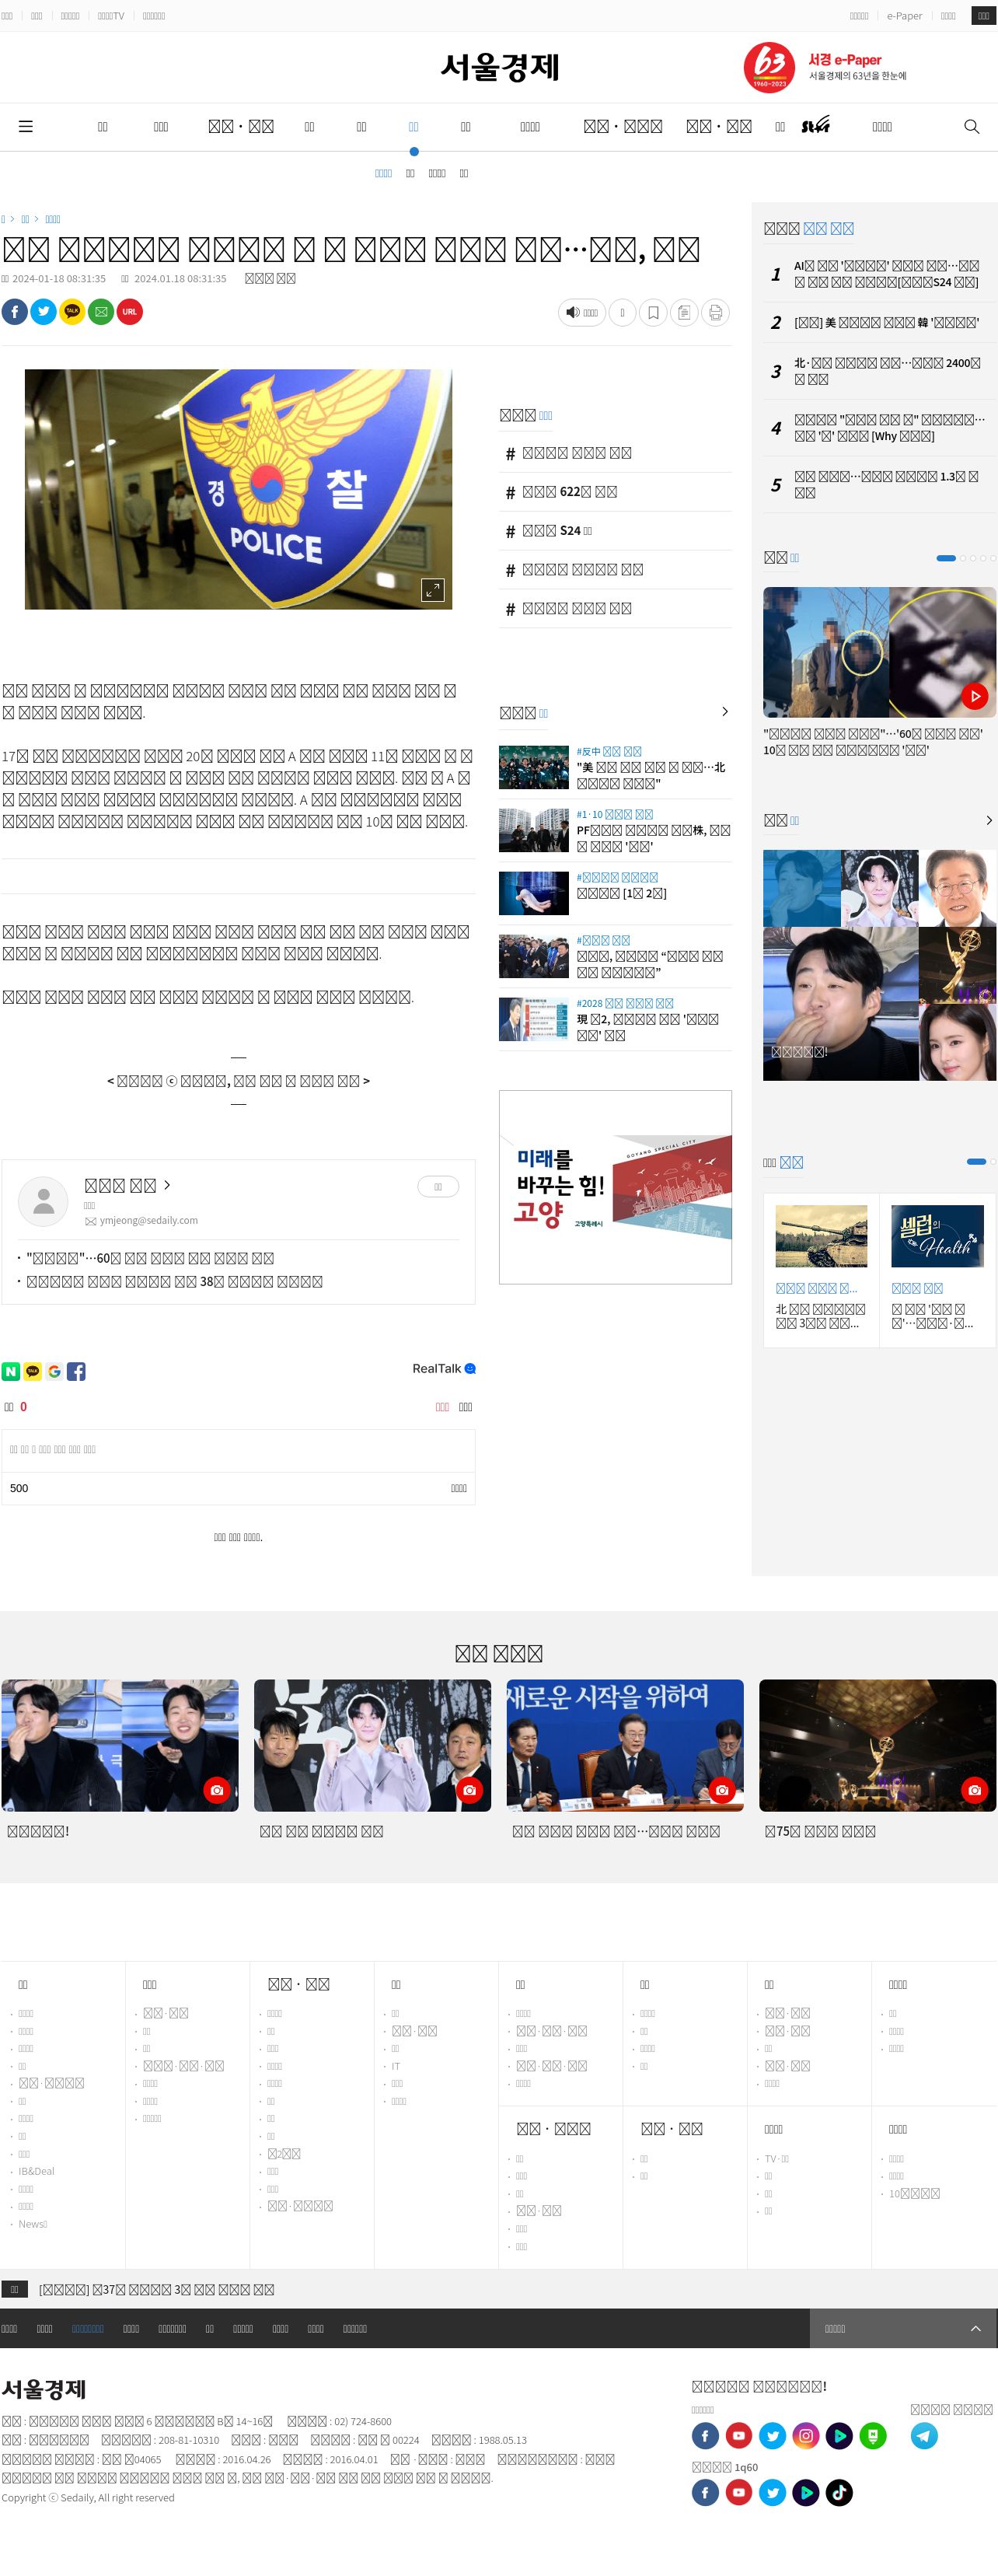Click the RealTalk logo above the comments
Viewport: 998px width, 2576px height.
click(x=444, y=1369)
